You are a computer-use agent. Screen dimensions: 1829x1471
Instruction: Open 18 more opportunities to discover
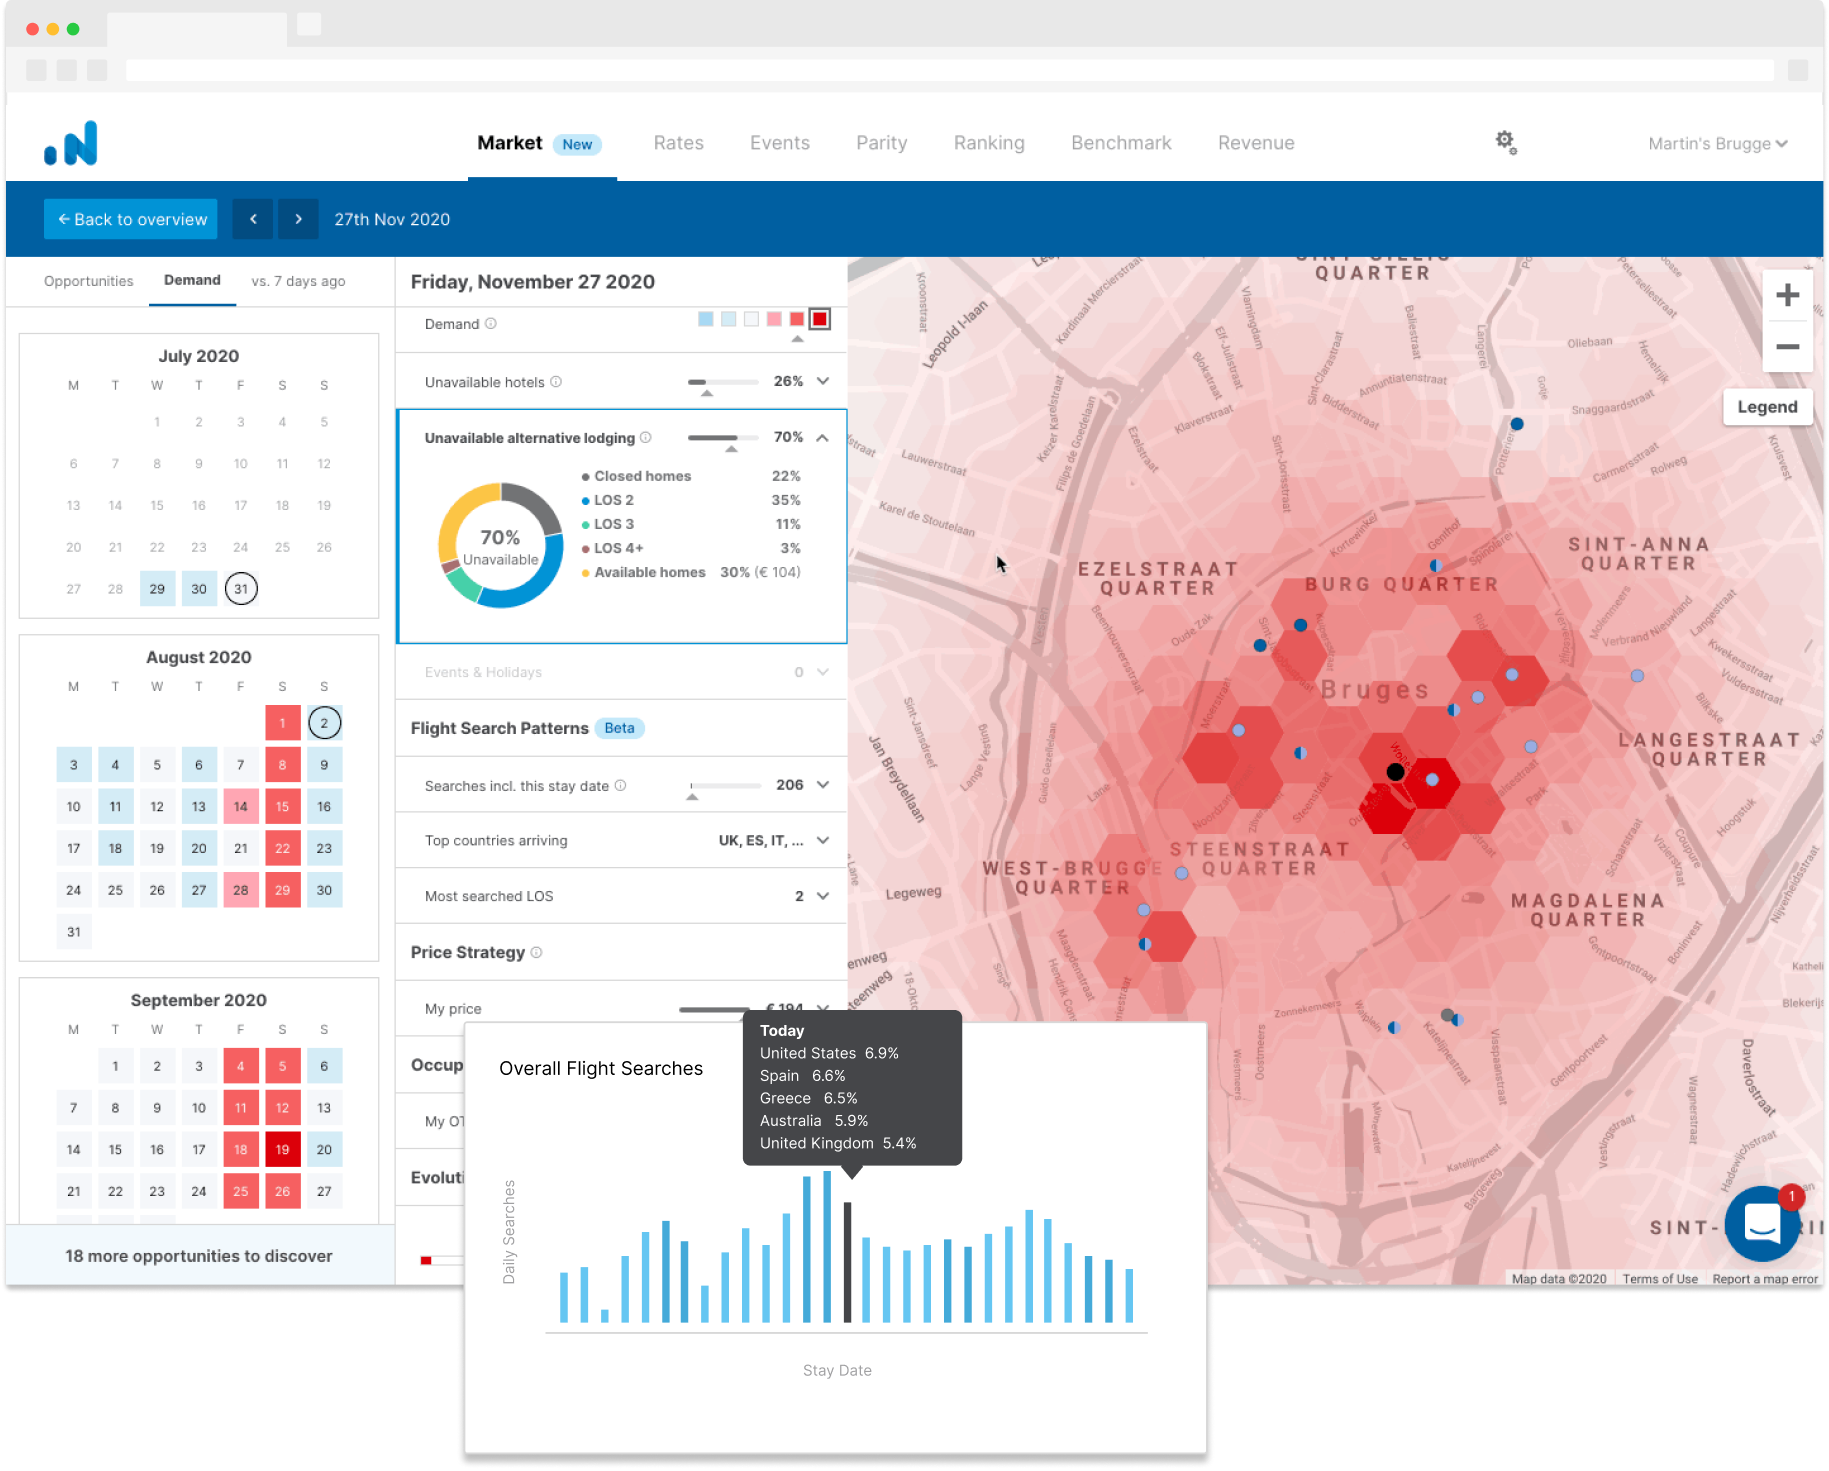[x=198, y=1255]
